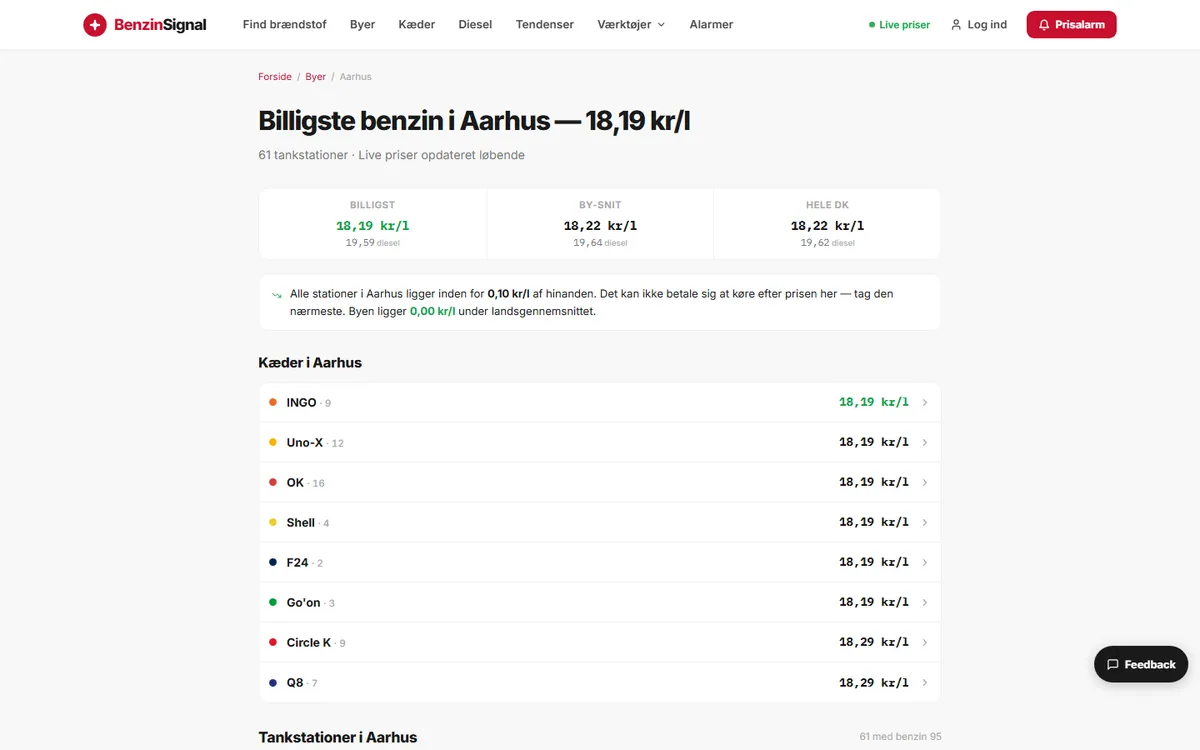The image size is (1200, 750).
Task: Click the Feedback speech bubble icon
Action: (x=1112, y=665)
